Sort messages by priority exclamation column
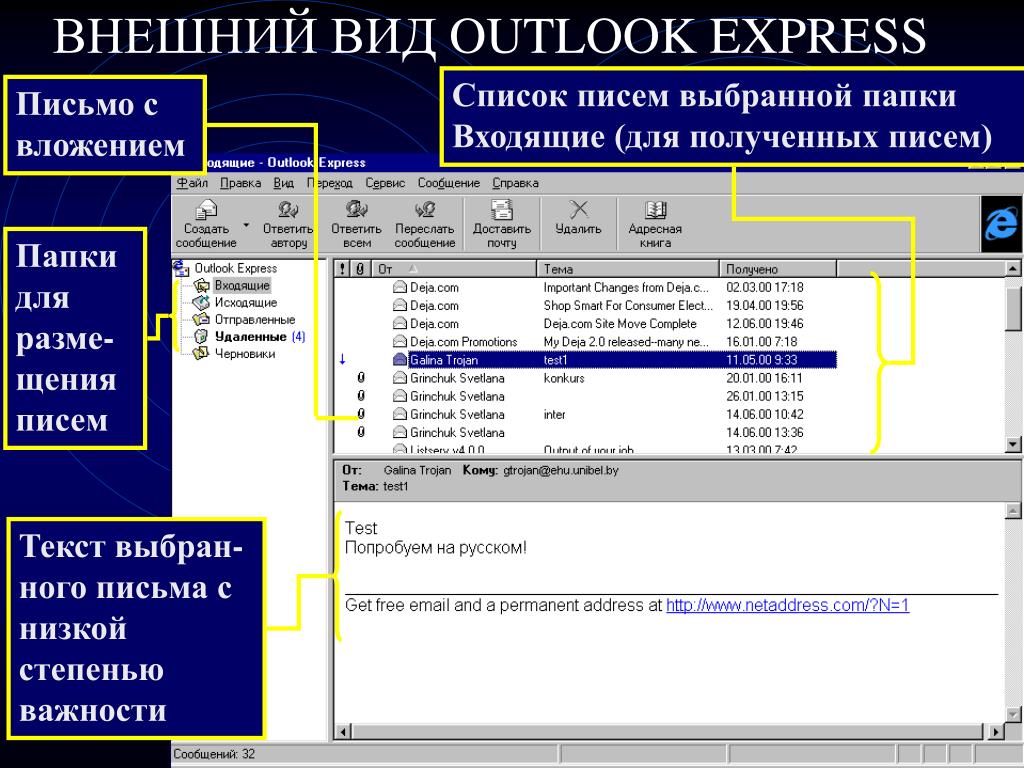 (x=344, y=268)
